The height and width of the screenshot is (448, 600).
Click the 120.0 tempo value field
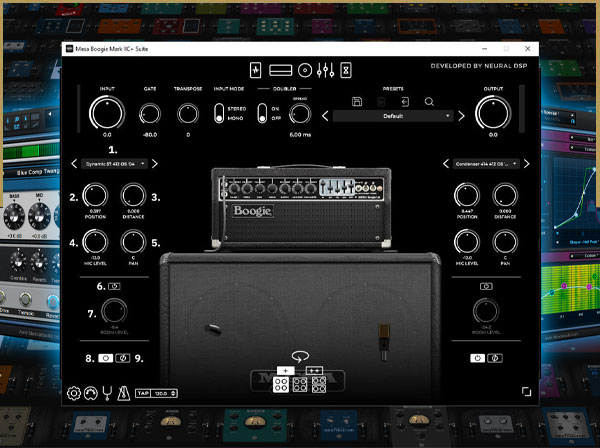click(161, 393)
